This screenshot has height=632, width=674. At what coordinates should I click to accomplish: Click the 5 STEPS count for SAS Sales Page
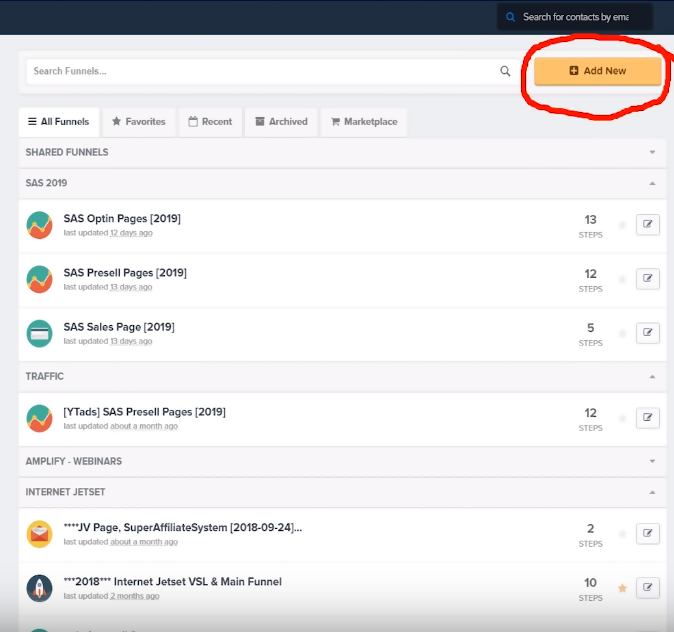pyautogui.click(x=591, y=335)
